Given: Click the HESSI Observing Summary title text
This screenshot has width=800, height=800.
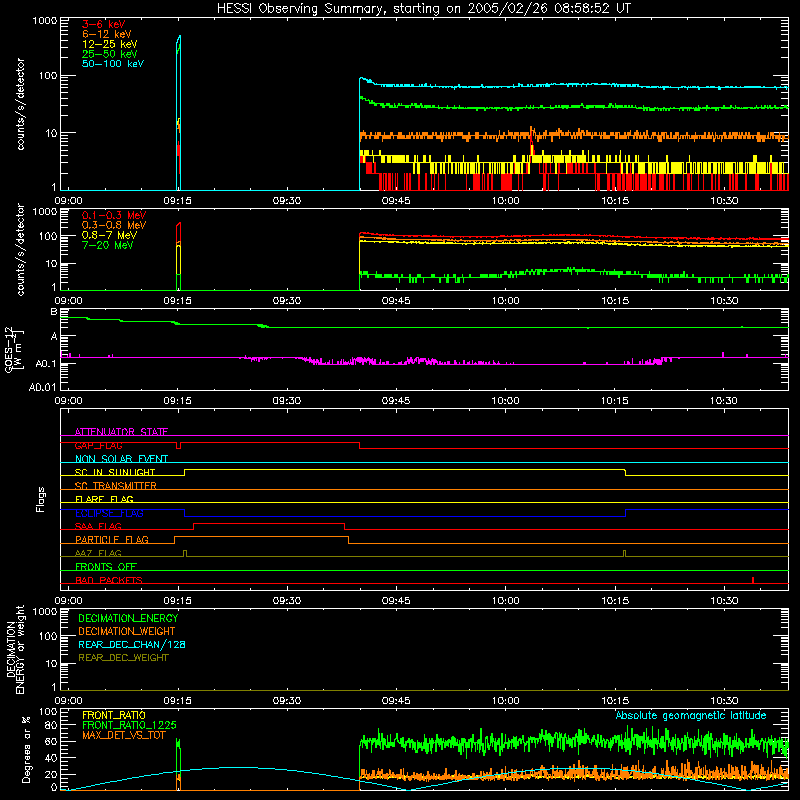Looking at the screenshot, I should (x=423, y=8).
